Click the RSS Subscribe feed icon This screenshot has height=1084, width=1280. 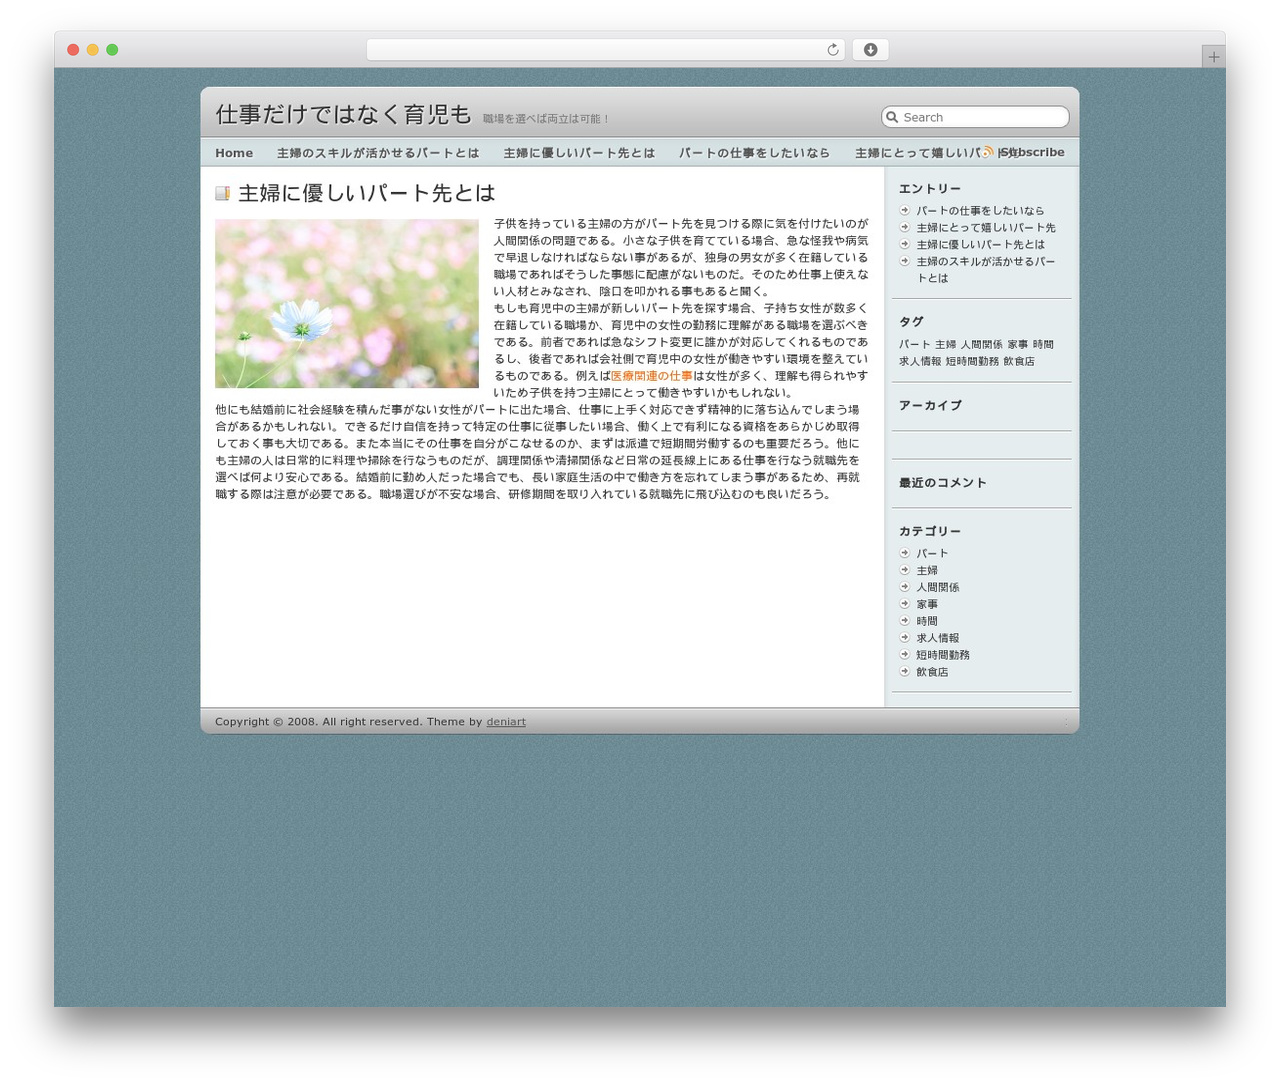[x=988, y=152]
